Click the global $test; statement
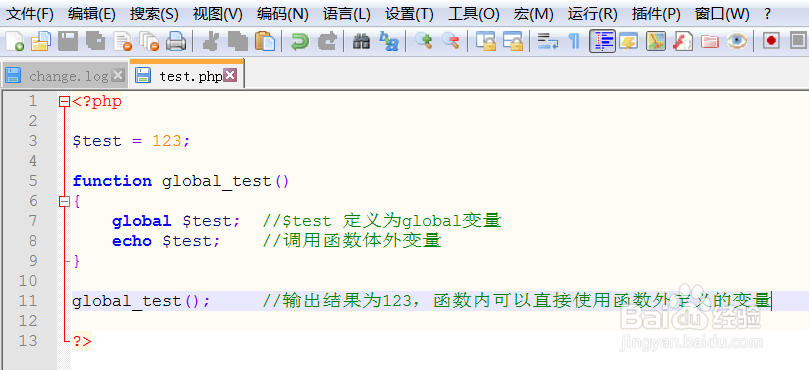809x370 pixels. click(x=176, y=221)
